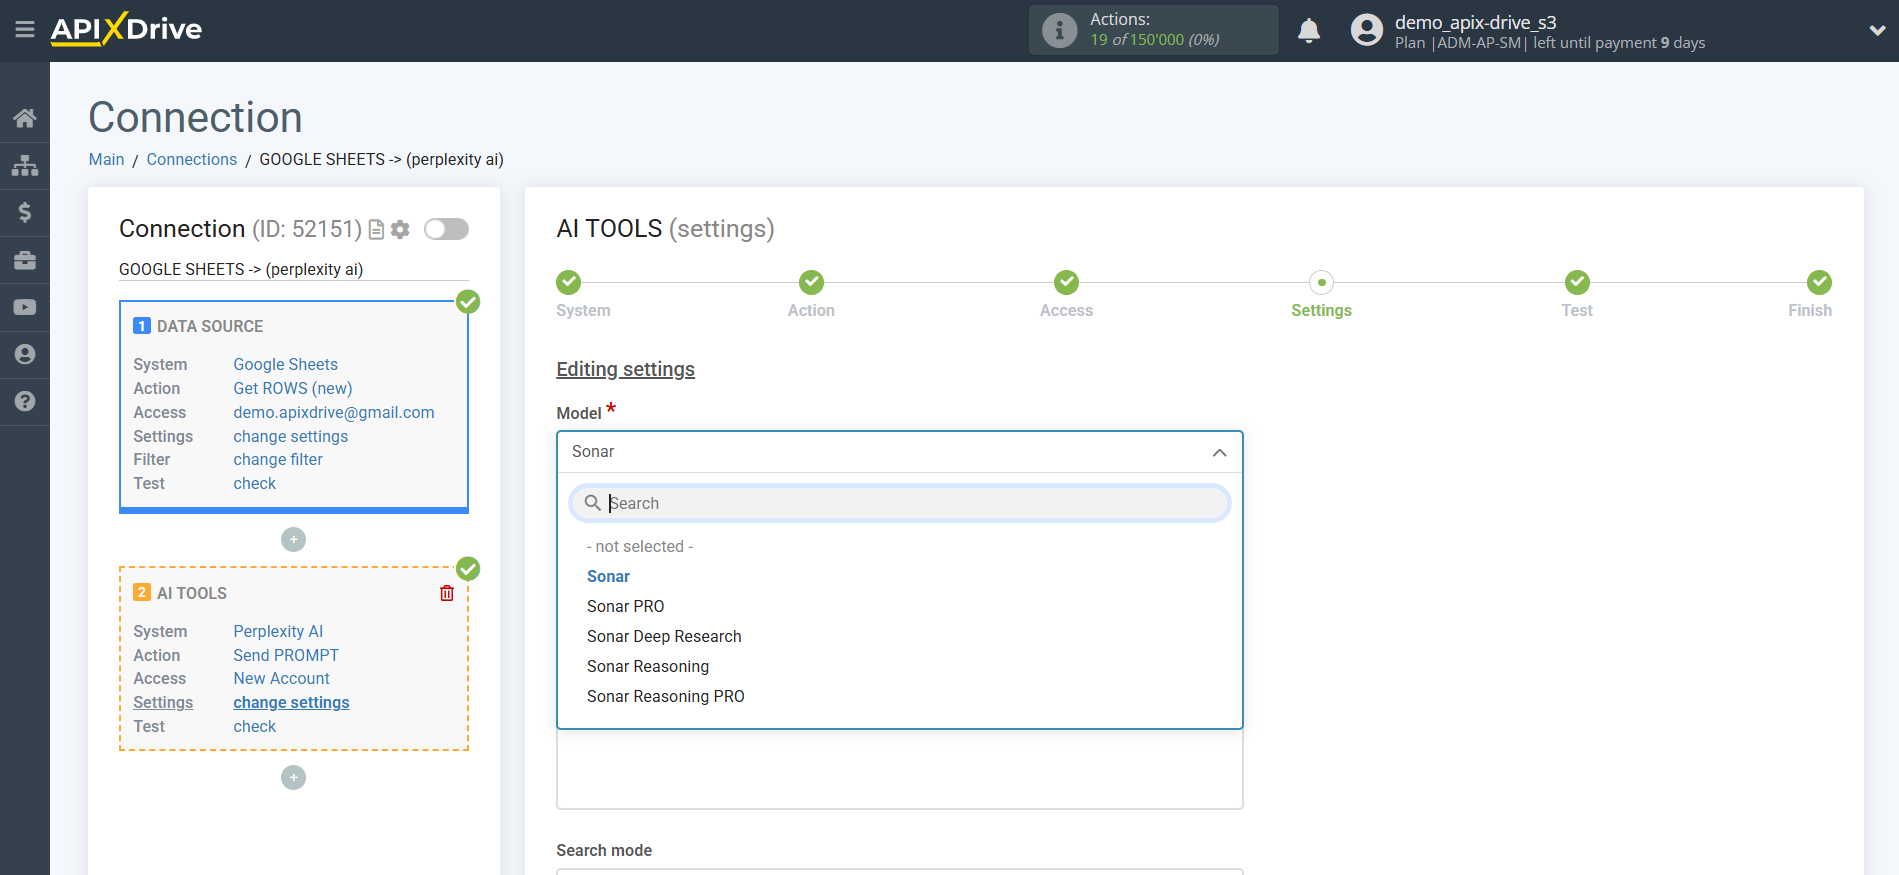Open the billing dollar sidebar icon
The height and width of the screenshot is (875, 1899).
point(25,212)
